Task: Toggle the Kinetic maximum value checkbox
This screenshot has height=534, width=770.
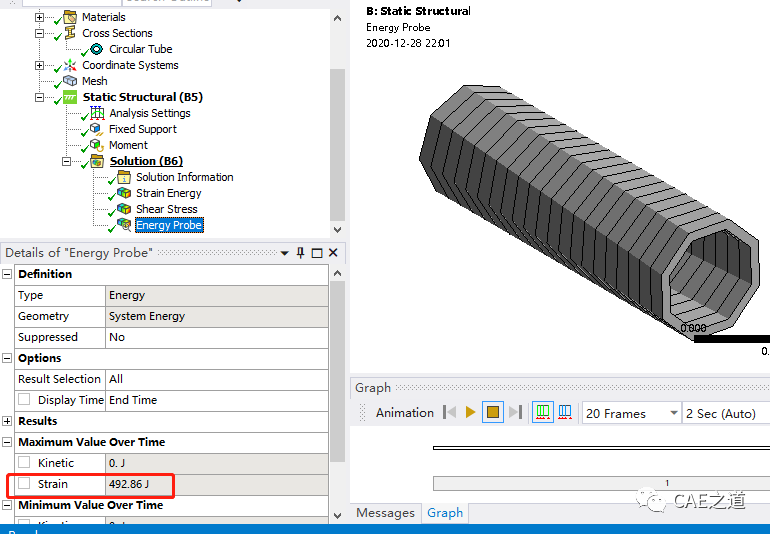Action: [24, 462]
